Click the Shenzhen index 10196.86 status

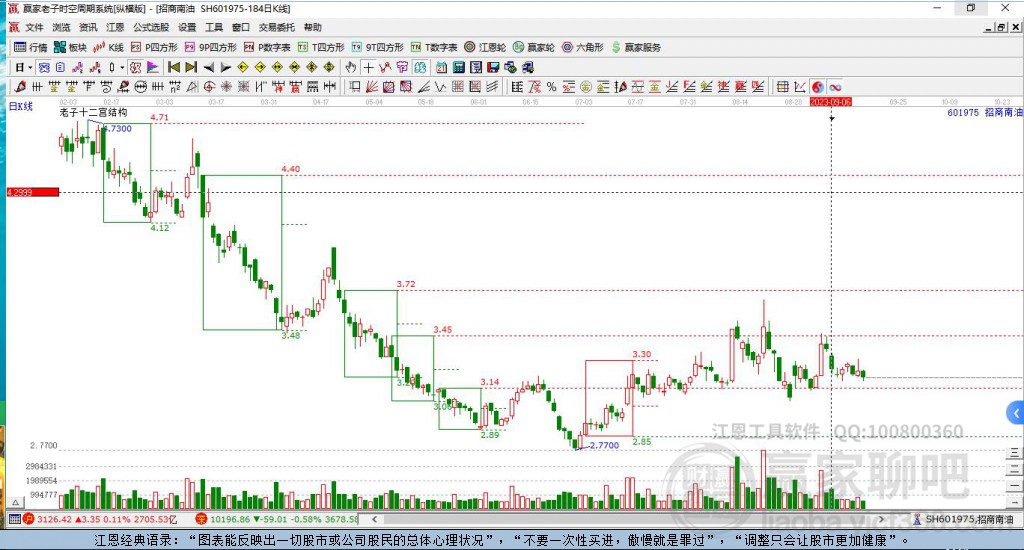277,519
